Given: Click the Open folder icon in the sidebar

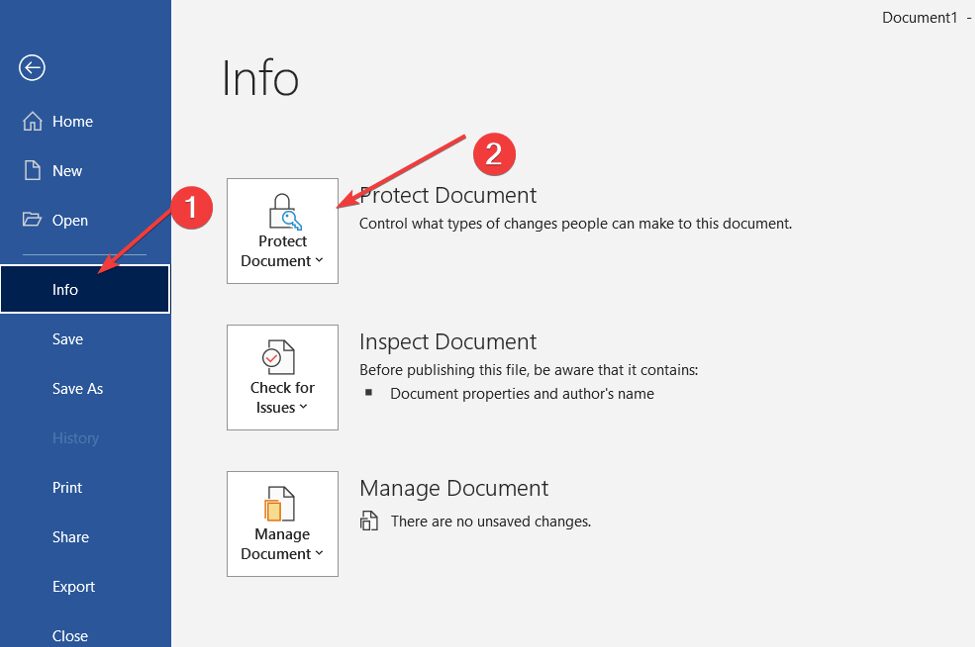Looking at the screenshot, I should [x=31, y=220].
